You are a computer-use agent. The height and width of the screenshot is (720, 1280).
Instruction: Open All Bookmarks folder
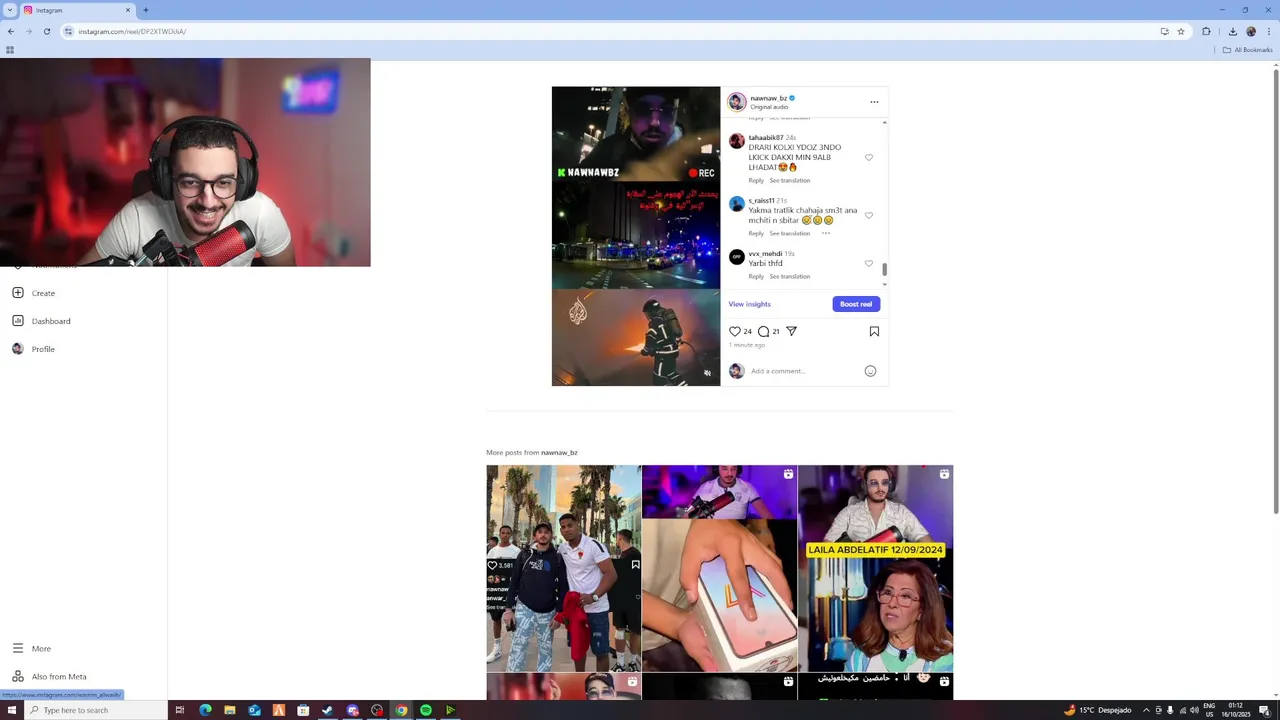tap(1247, 50)
